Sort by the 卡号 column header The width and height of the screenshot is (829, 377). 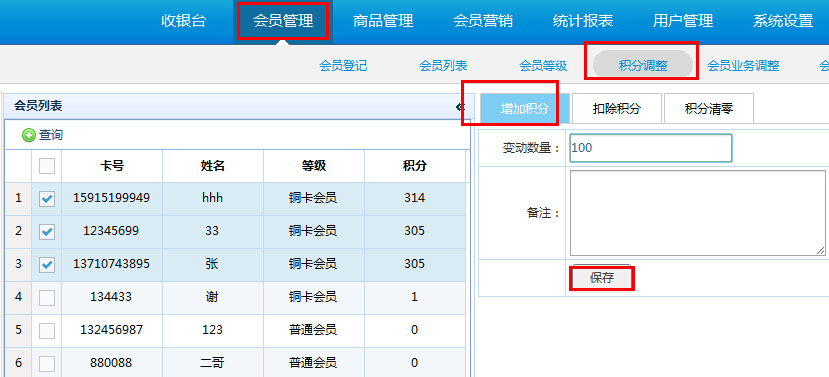click(112, 166)
